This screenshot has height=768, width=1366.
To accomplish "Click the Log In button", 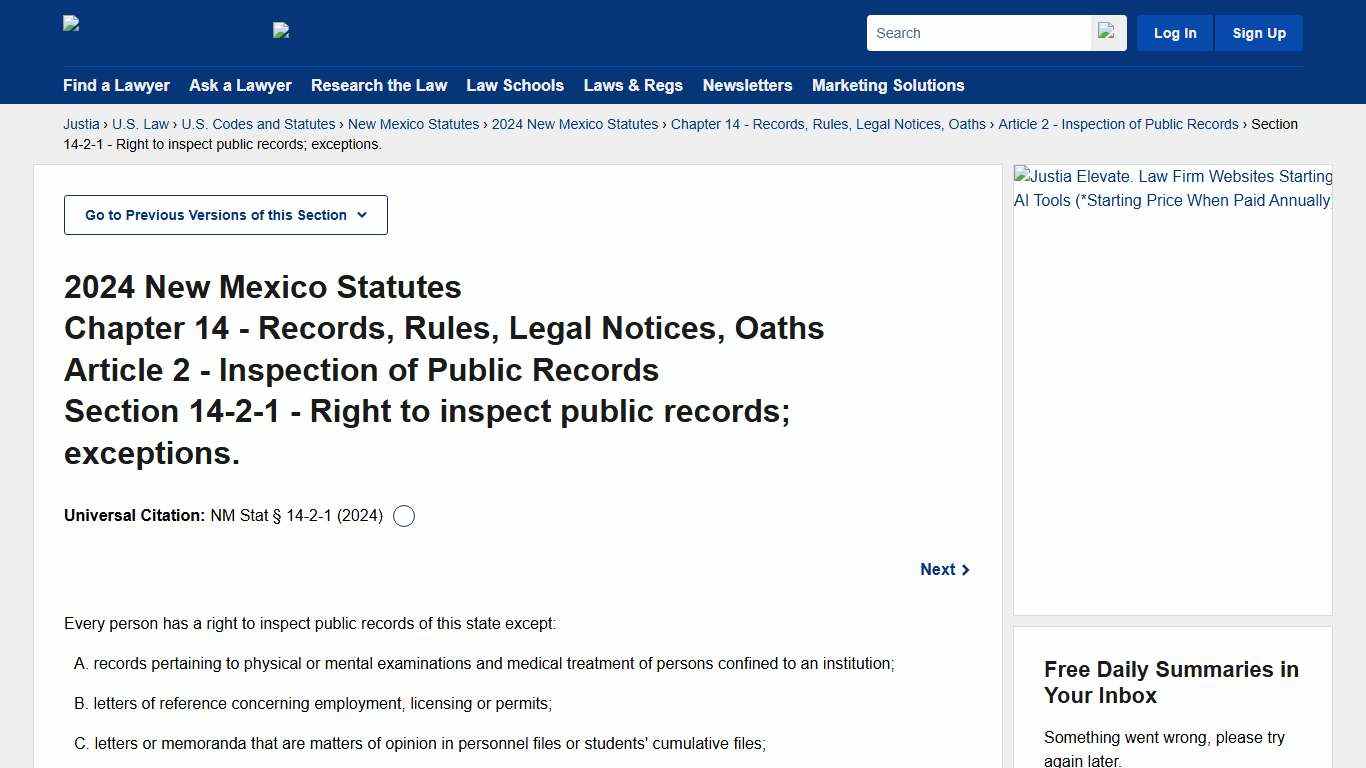I will click(1174, 32).
